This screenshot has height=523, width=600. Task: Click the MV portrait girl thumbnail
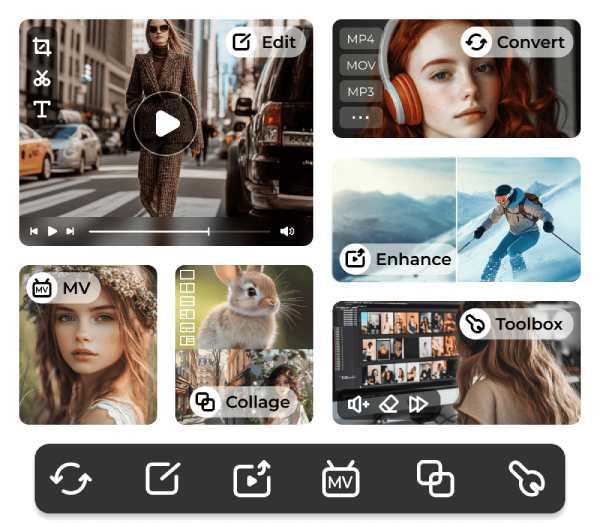pyautogui.click(x=88, y=345)
